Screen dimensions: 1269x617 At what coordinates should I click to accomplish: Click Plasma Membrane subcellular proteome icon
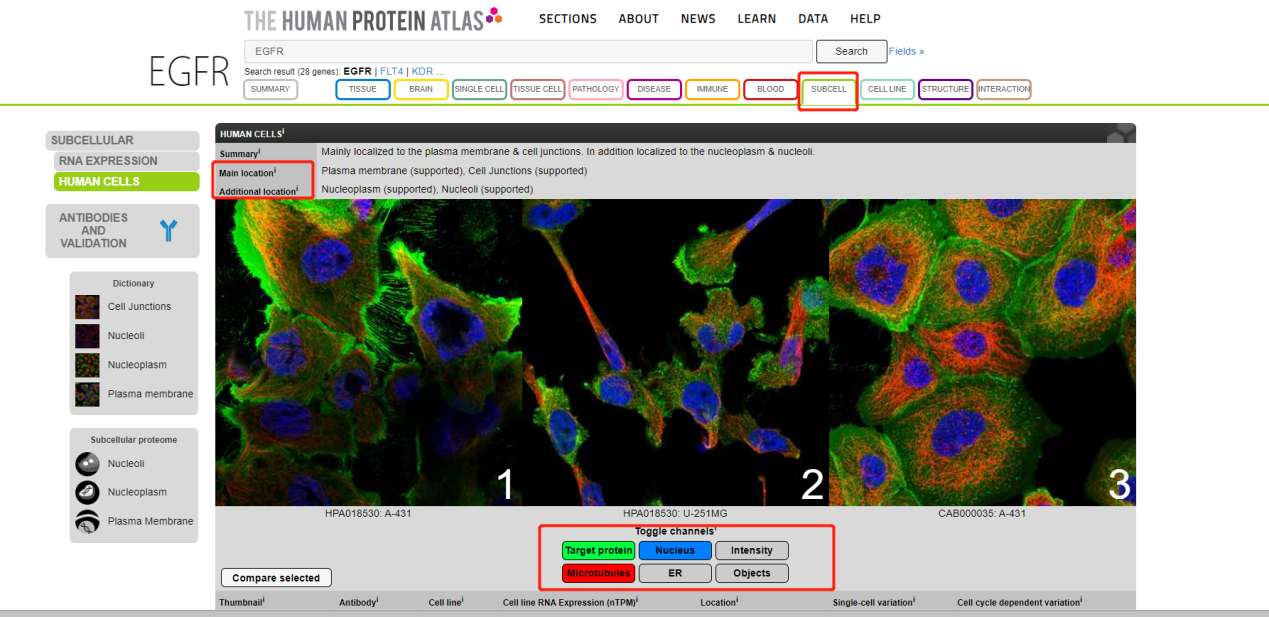coord(87,521)
